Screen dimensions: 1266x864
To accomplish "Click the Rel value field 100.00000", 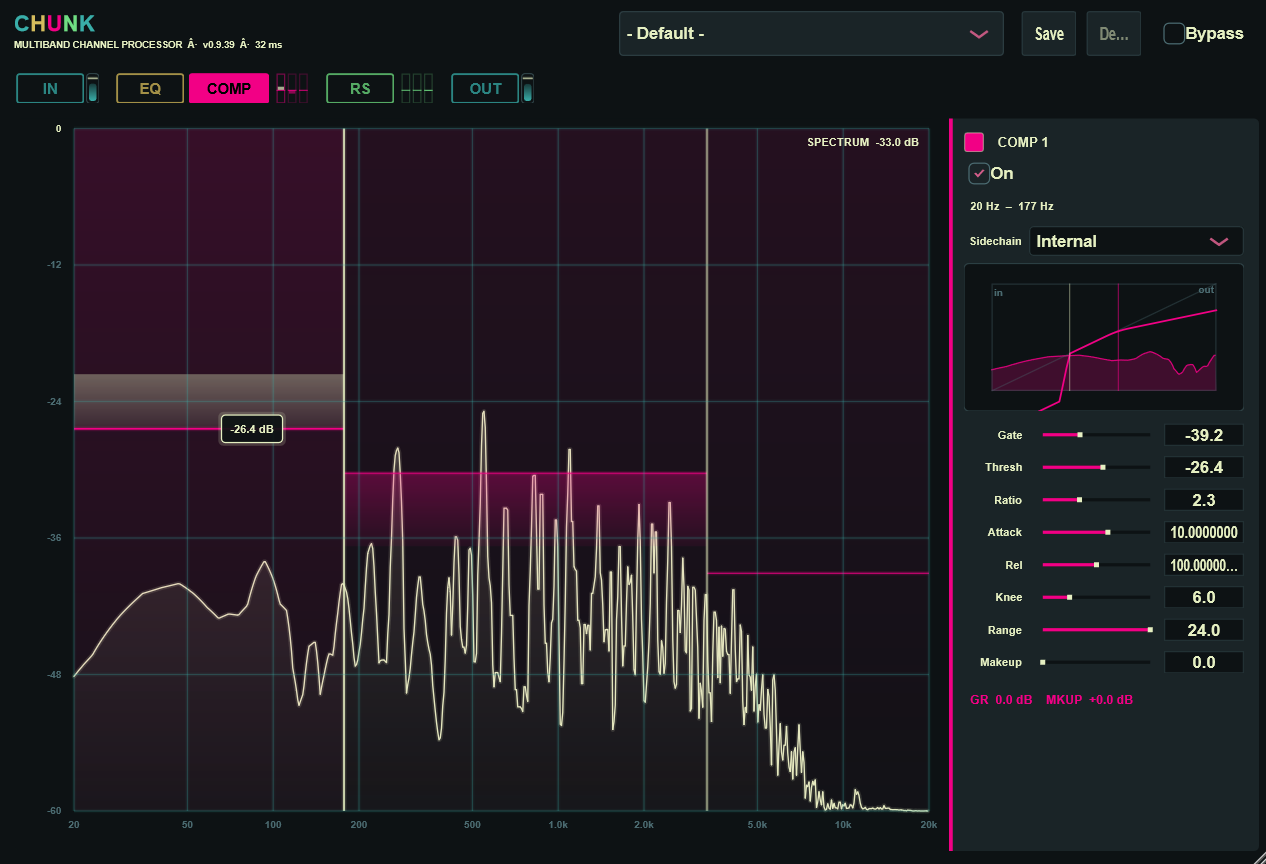I will (1204, 565).
